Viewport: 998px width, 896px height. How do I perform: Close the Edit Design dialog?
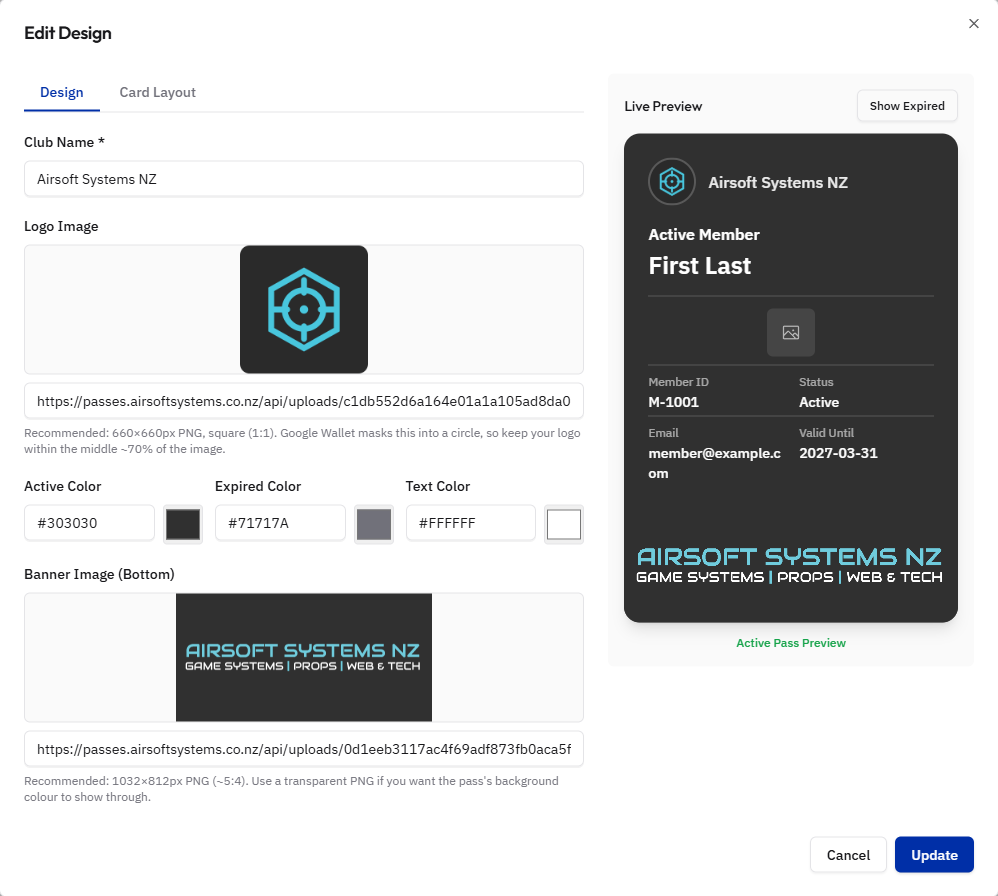[973, 24]
